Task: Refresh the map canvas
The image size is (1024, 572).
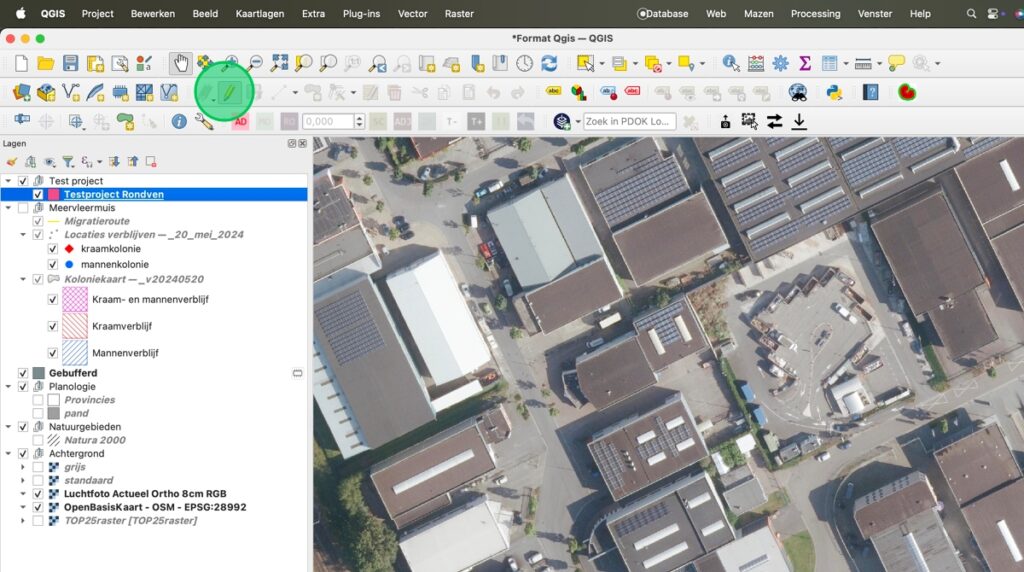Action: [x=549, y=63]
